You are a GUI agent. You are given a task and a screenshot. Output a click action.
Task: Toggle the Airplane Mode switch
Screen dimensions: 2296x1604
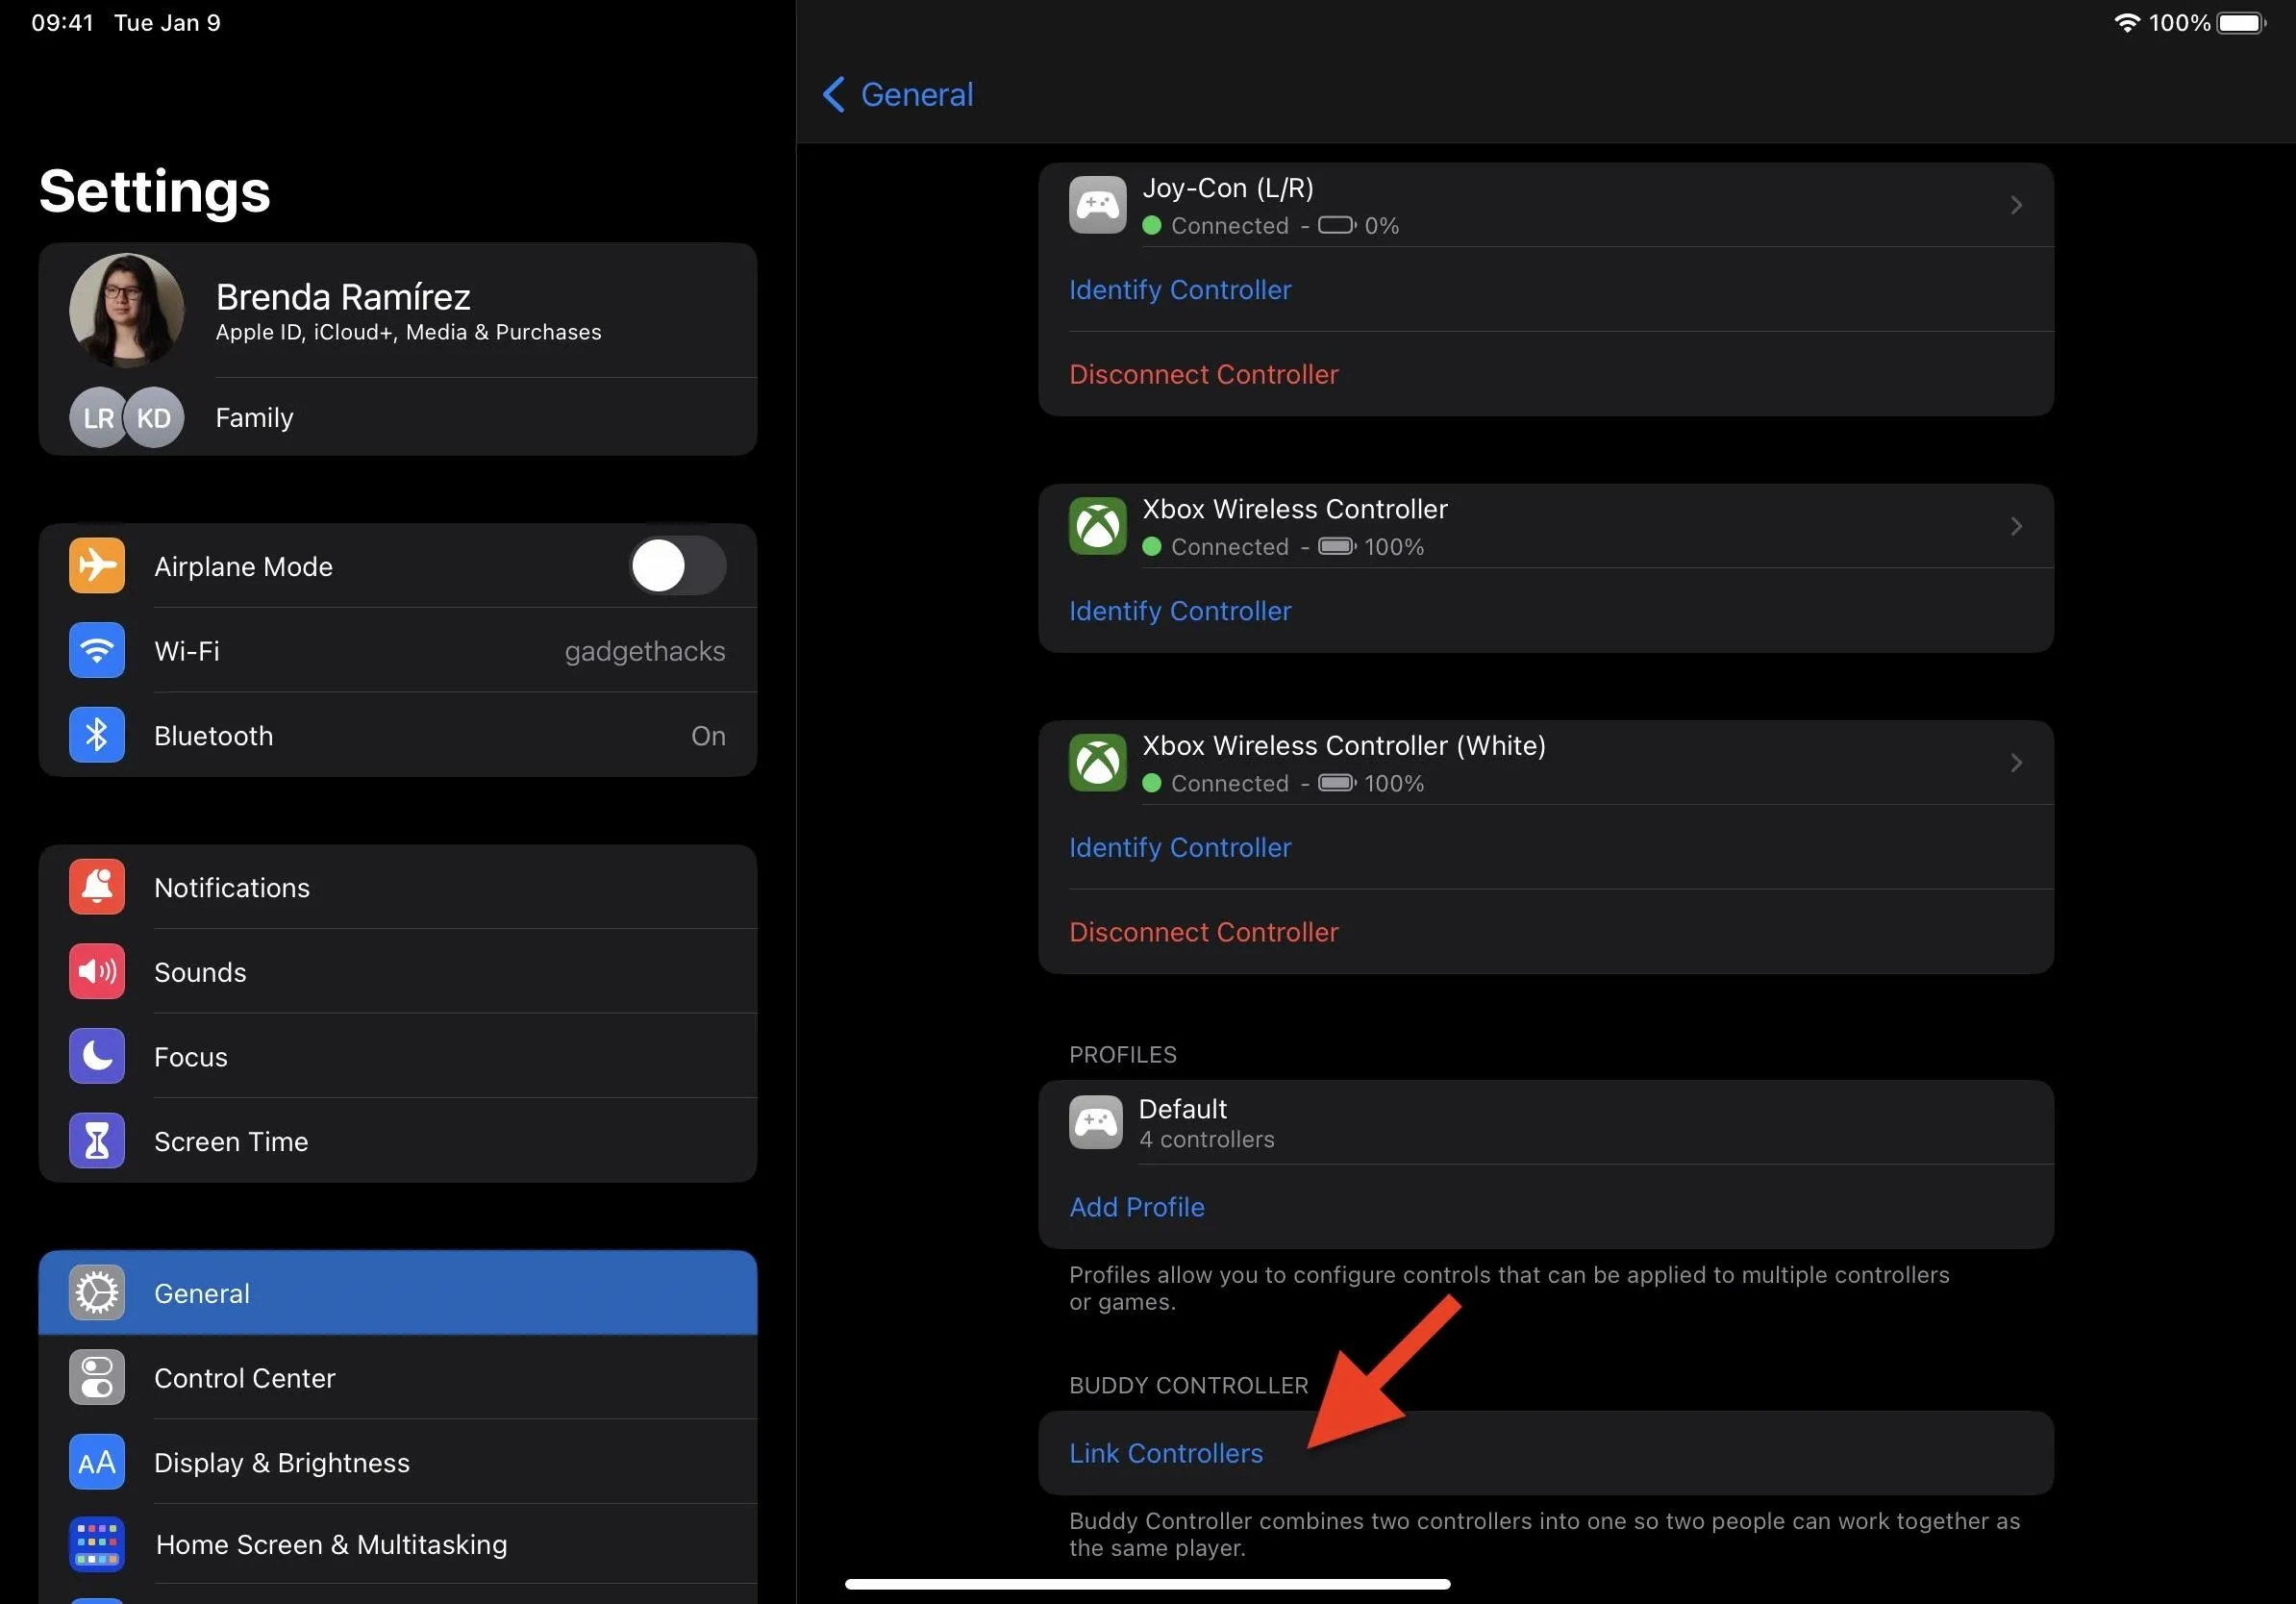(677, 566)
